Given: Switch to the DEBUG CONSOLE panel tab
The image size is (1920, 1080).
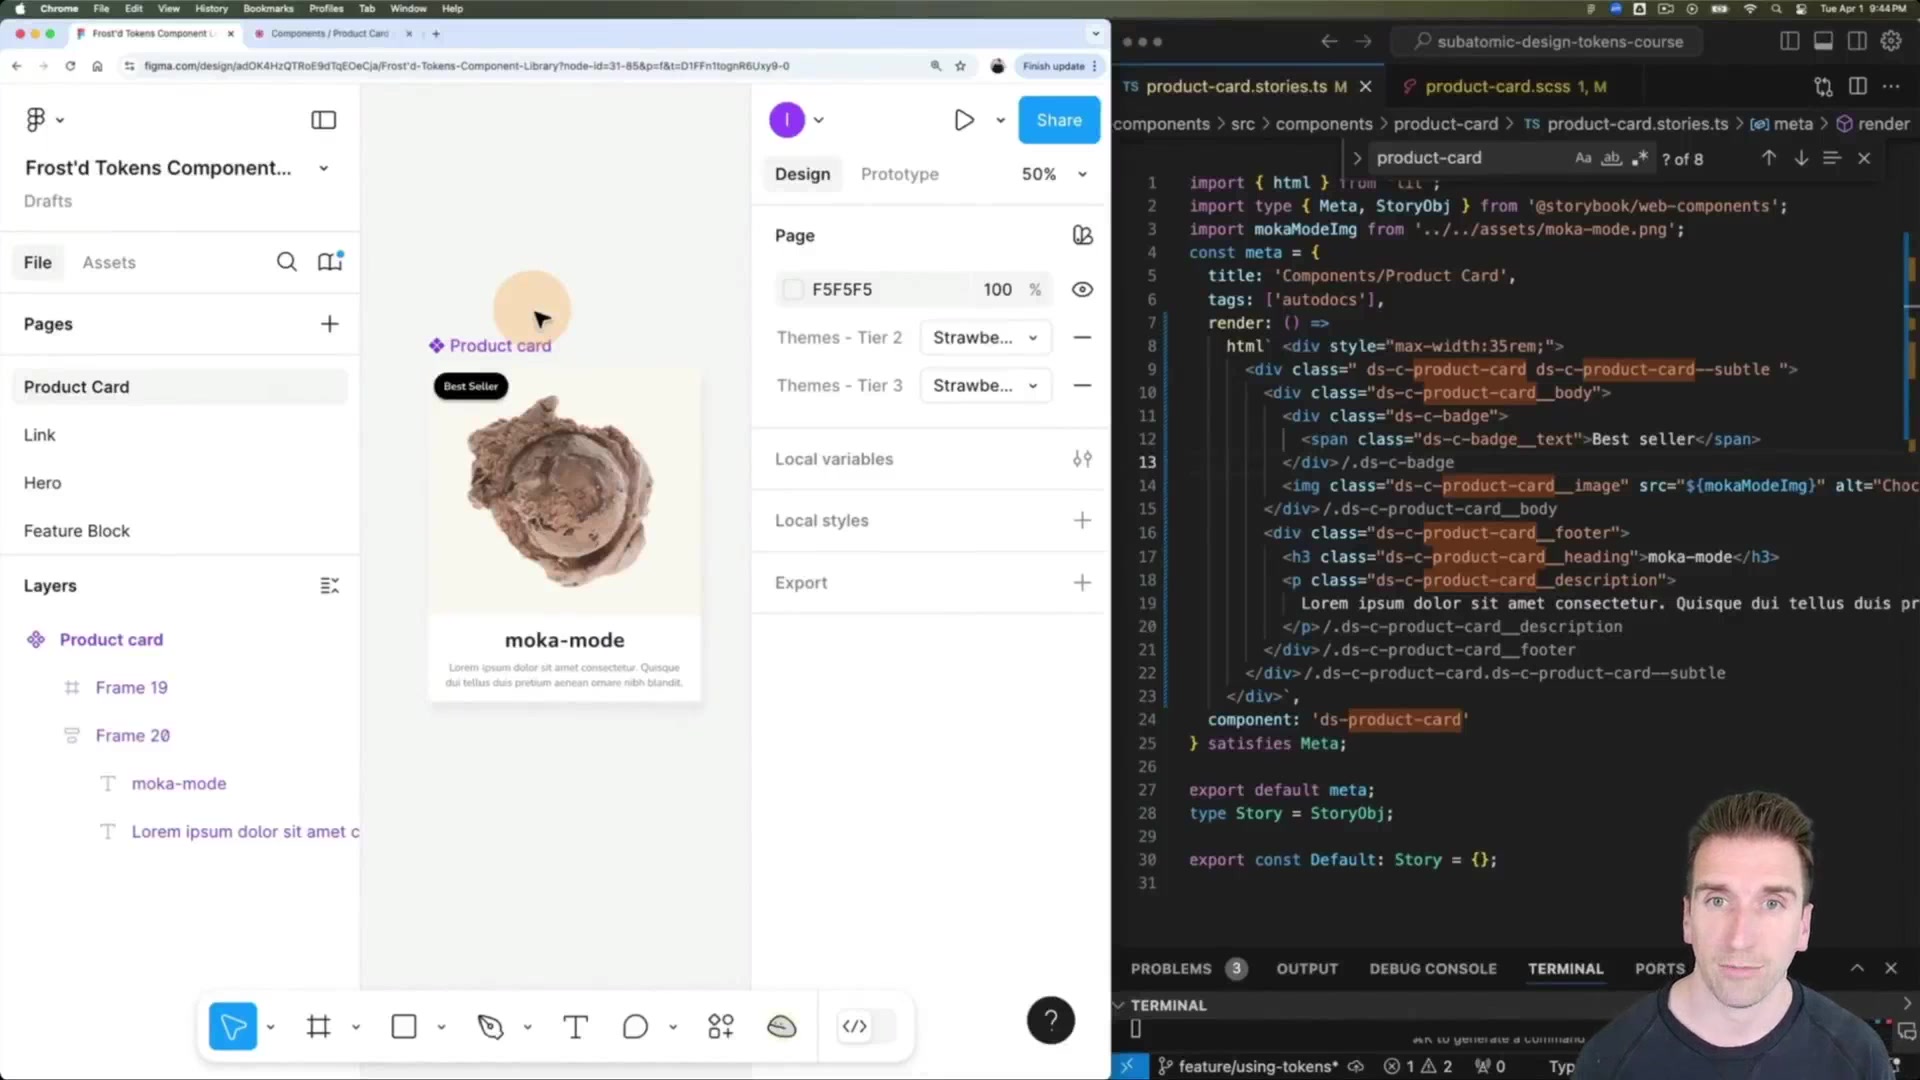Looking at the screenshot, I should tap(1433, 968).
